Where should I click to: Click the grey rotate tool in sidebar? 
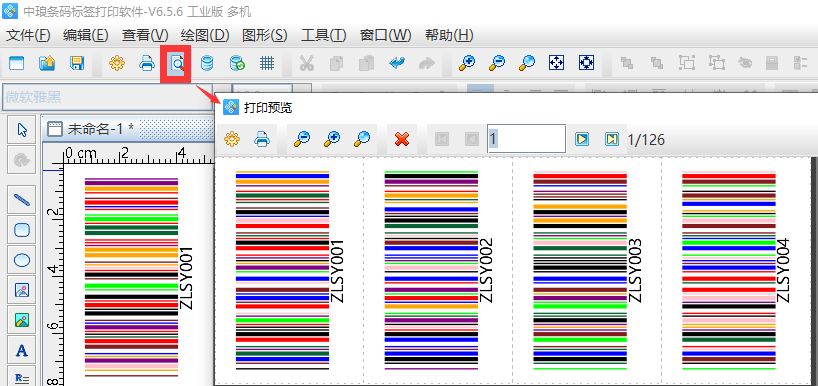[x=22, y=160]
